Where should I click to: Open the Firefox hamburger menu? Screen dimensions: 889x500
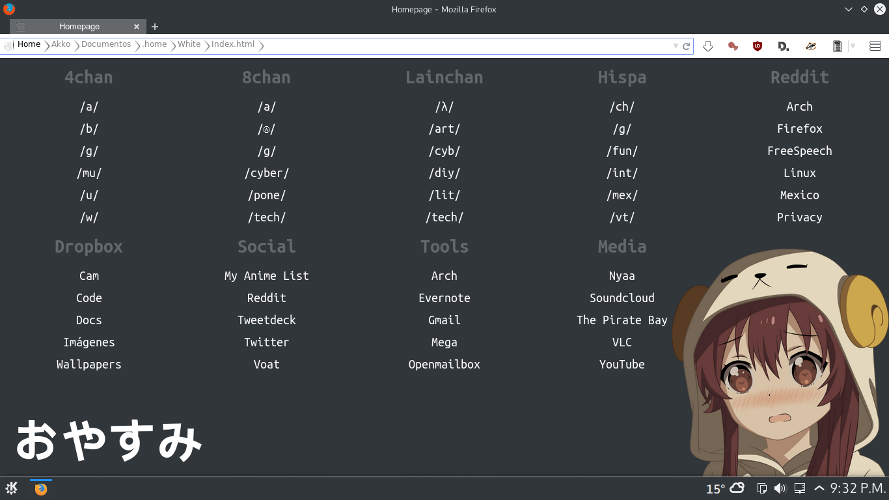(x=875, y=46)
